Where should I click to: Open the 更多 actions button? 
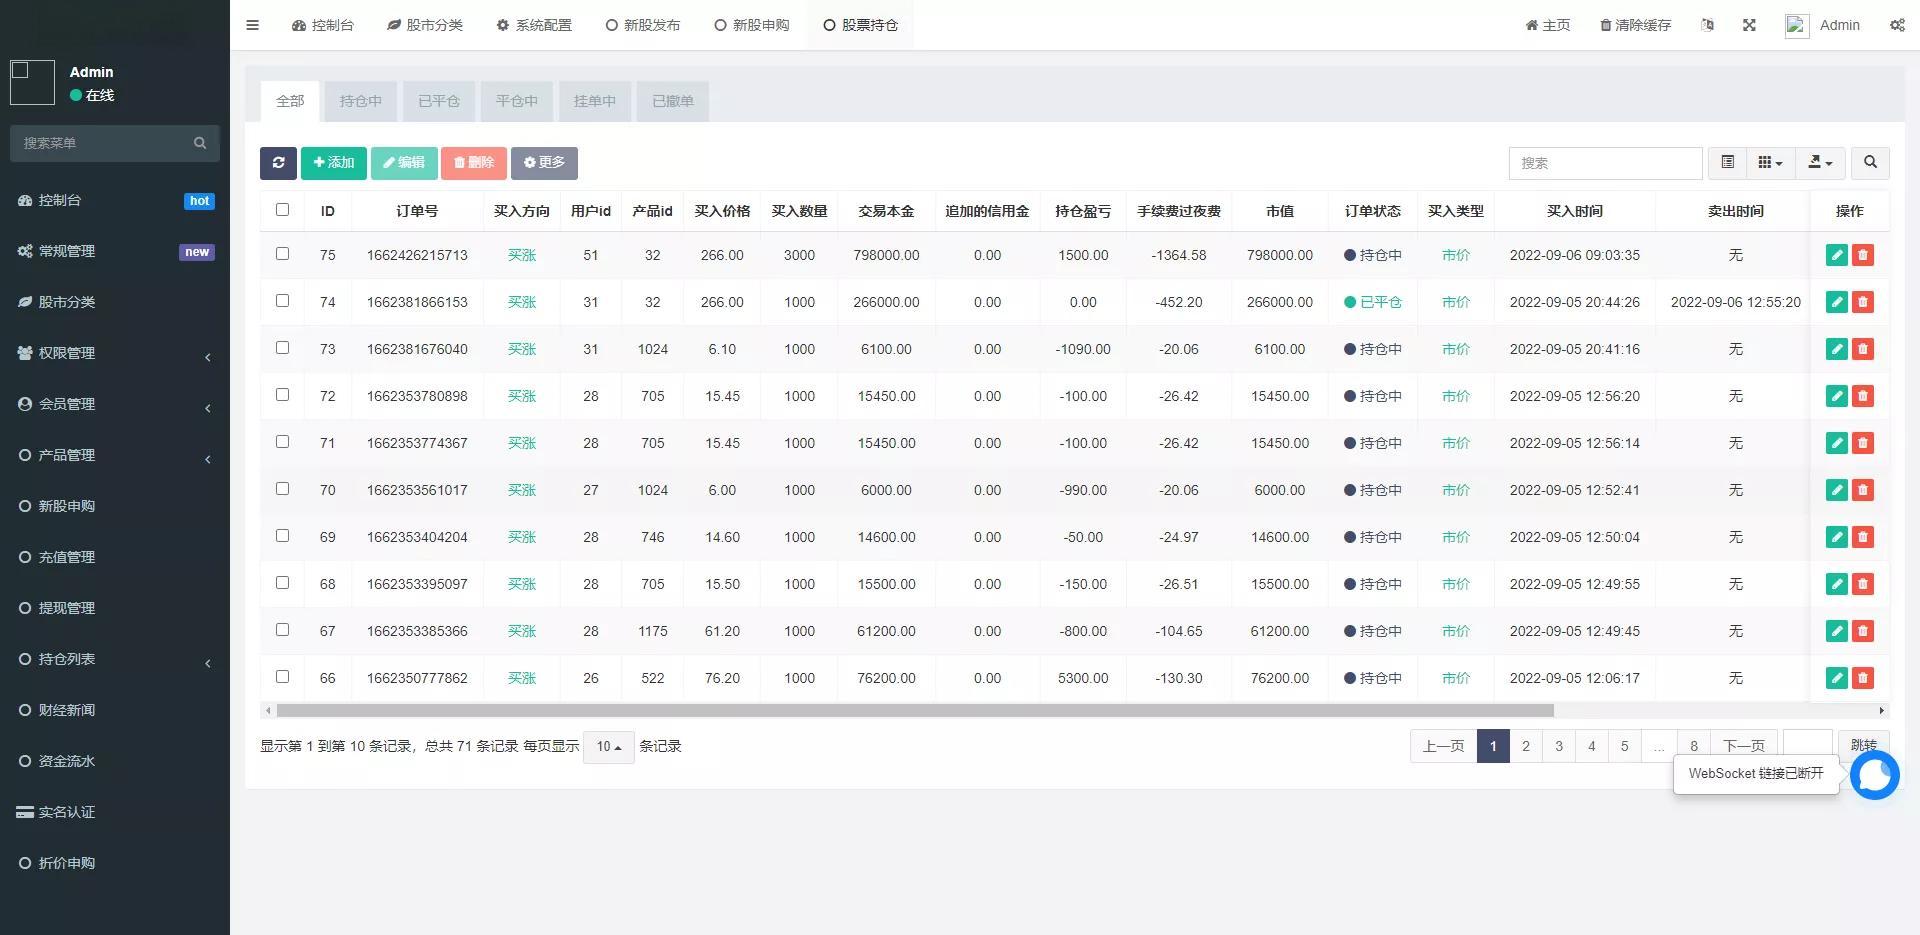coord(544,162)
